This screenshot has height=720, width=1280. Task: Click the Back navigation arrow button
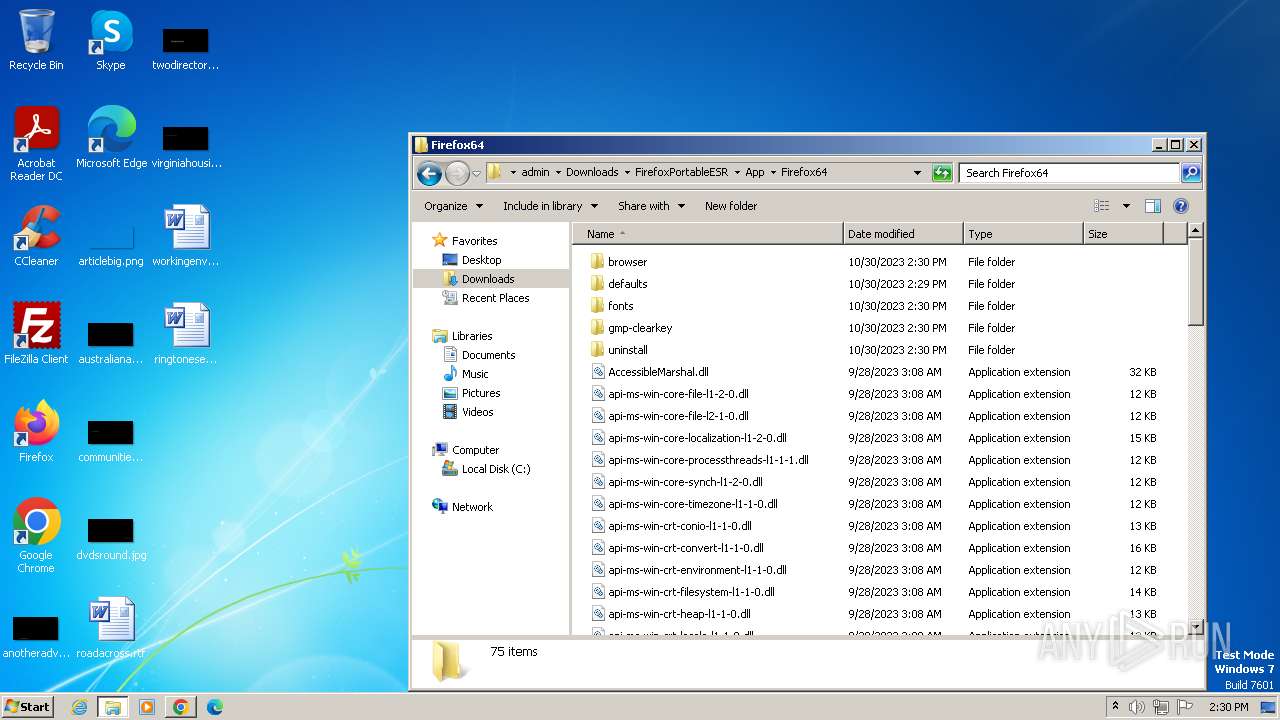pos(429,173)
